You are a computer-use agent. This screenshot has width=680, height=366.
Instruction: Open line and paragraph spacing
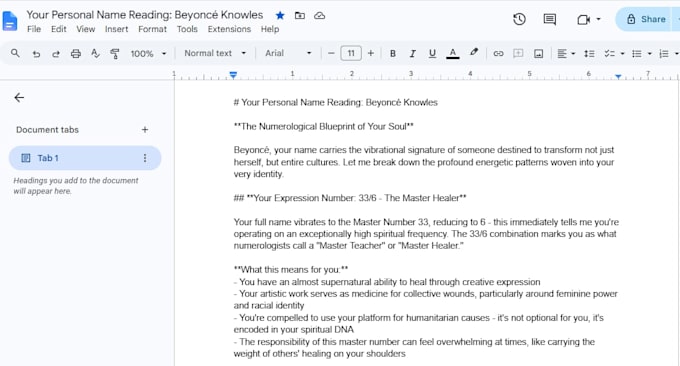pos(589,53)
